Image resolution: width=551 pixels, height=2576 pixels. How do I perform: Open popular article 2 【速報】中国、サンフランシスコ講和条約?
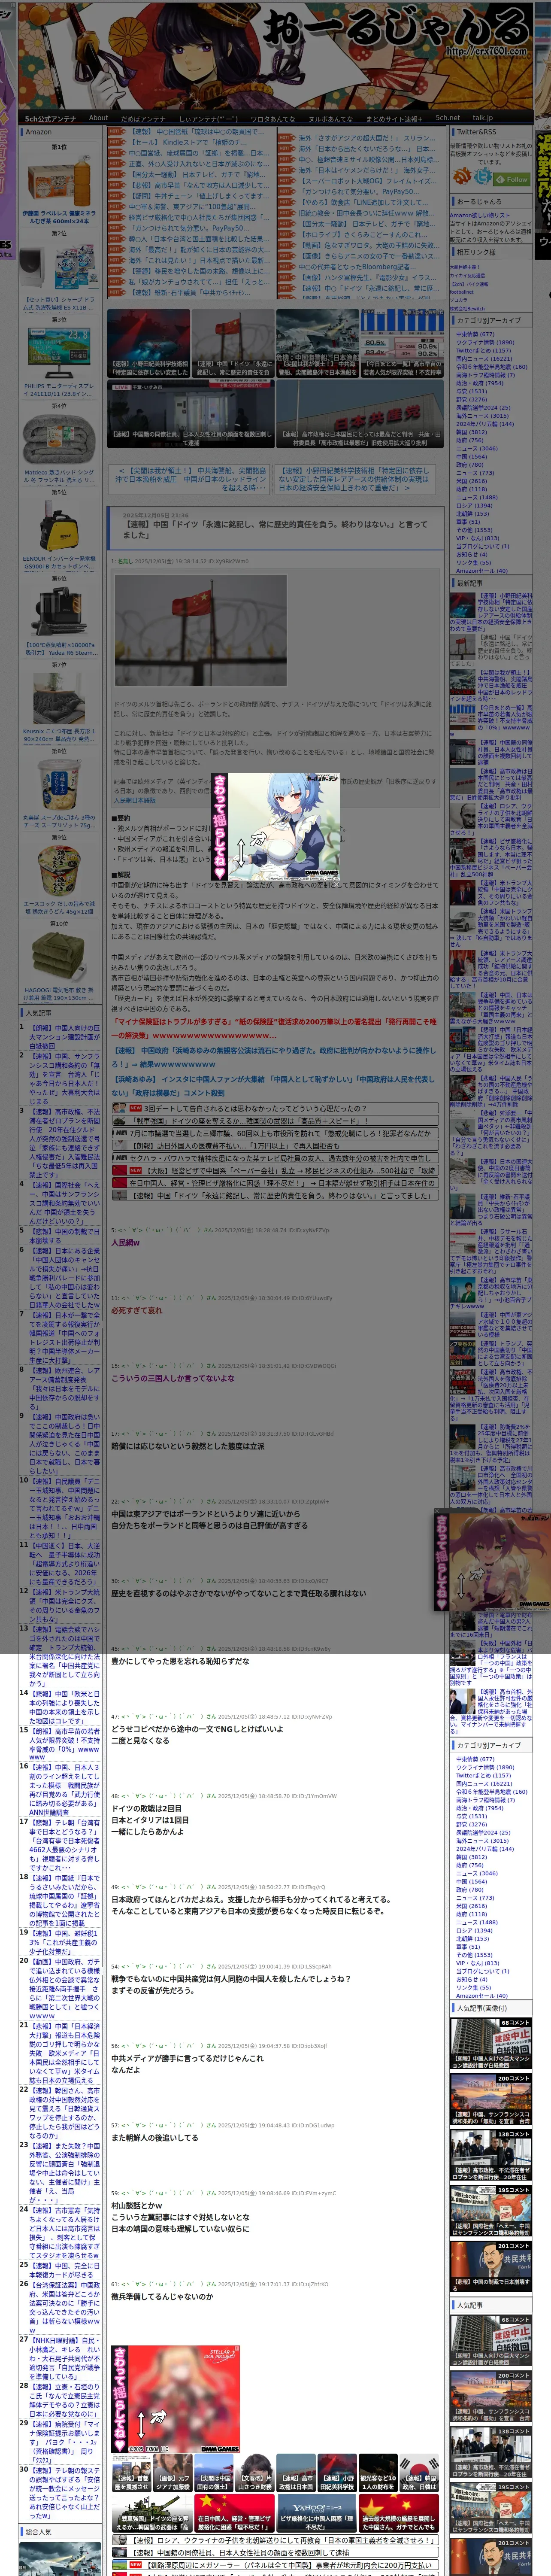point(64,1078)
